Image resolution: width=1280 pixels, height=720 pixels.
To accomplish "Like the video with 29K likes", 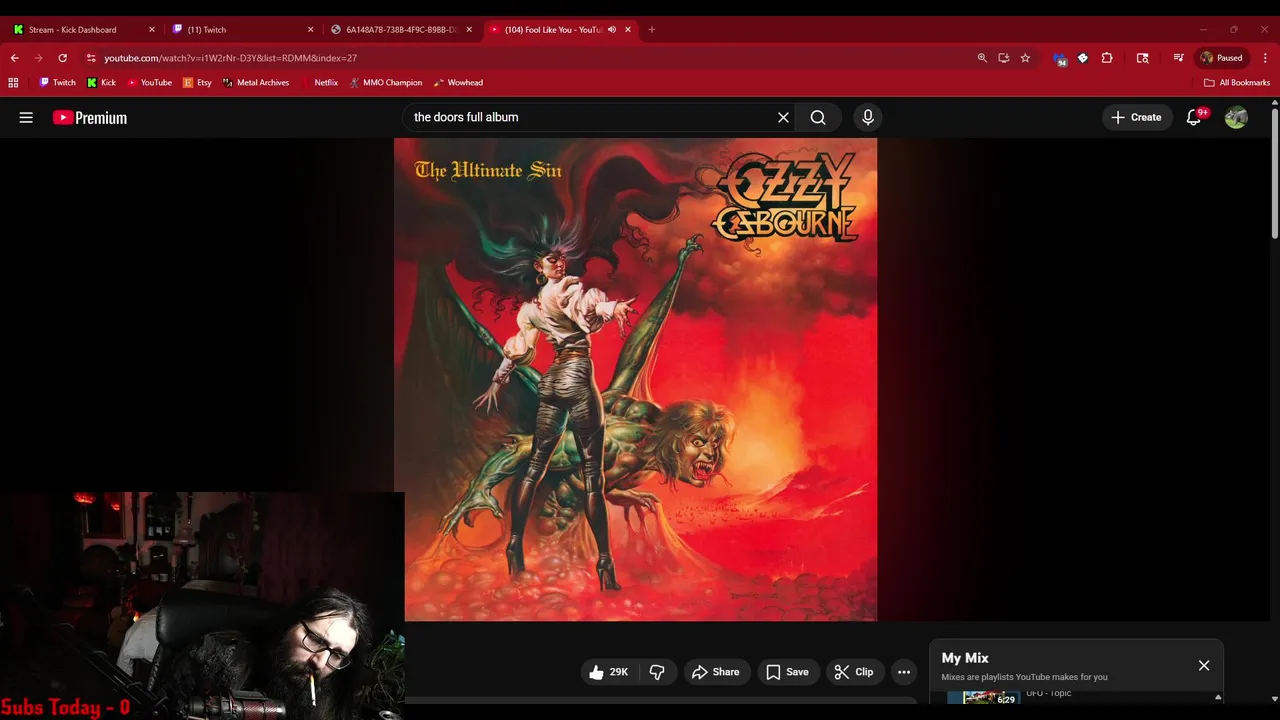I will tap(608, 672).
